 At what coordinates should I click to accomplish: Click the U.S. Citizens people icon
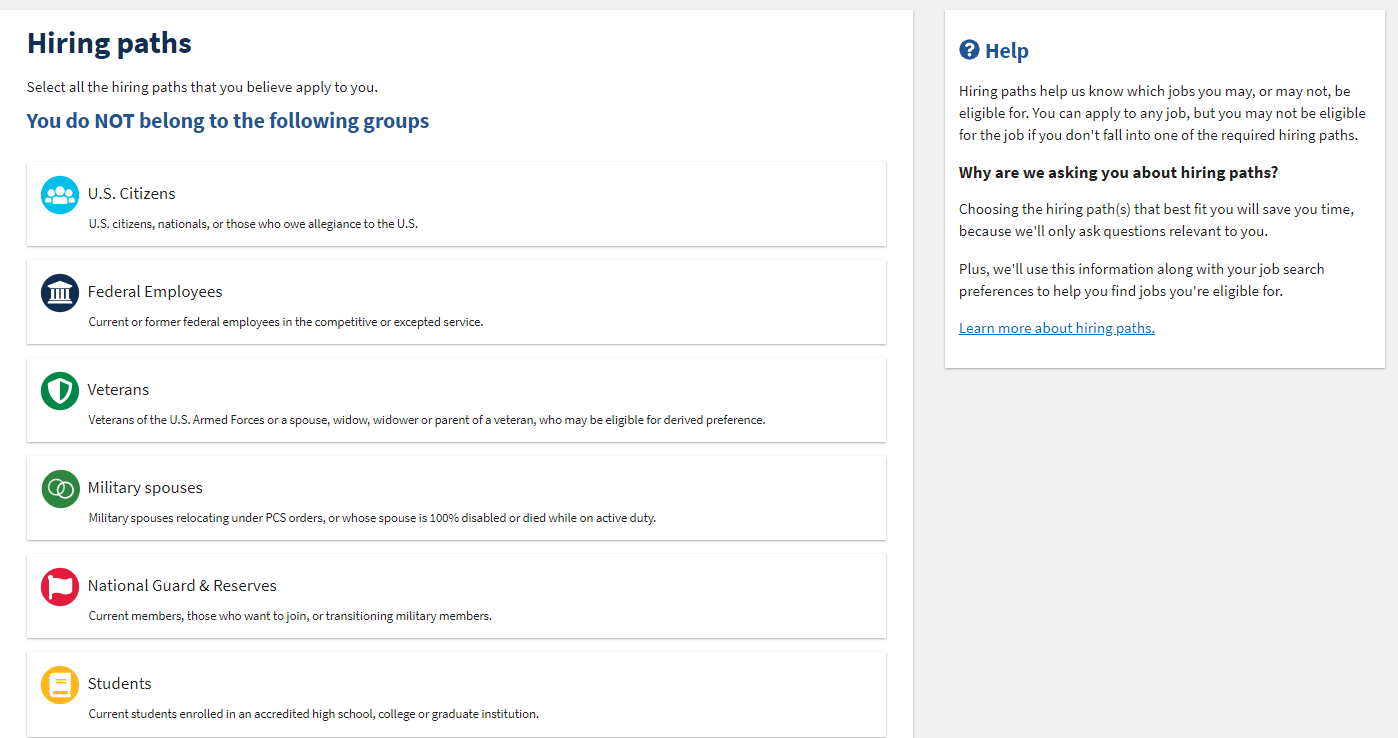(x=60, y=194)
